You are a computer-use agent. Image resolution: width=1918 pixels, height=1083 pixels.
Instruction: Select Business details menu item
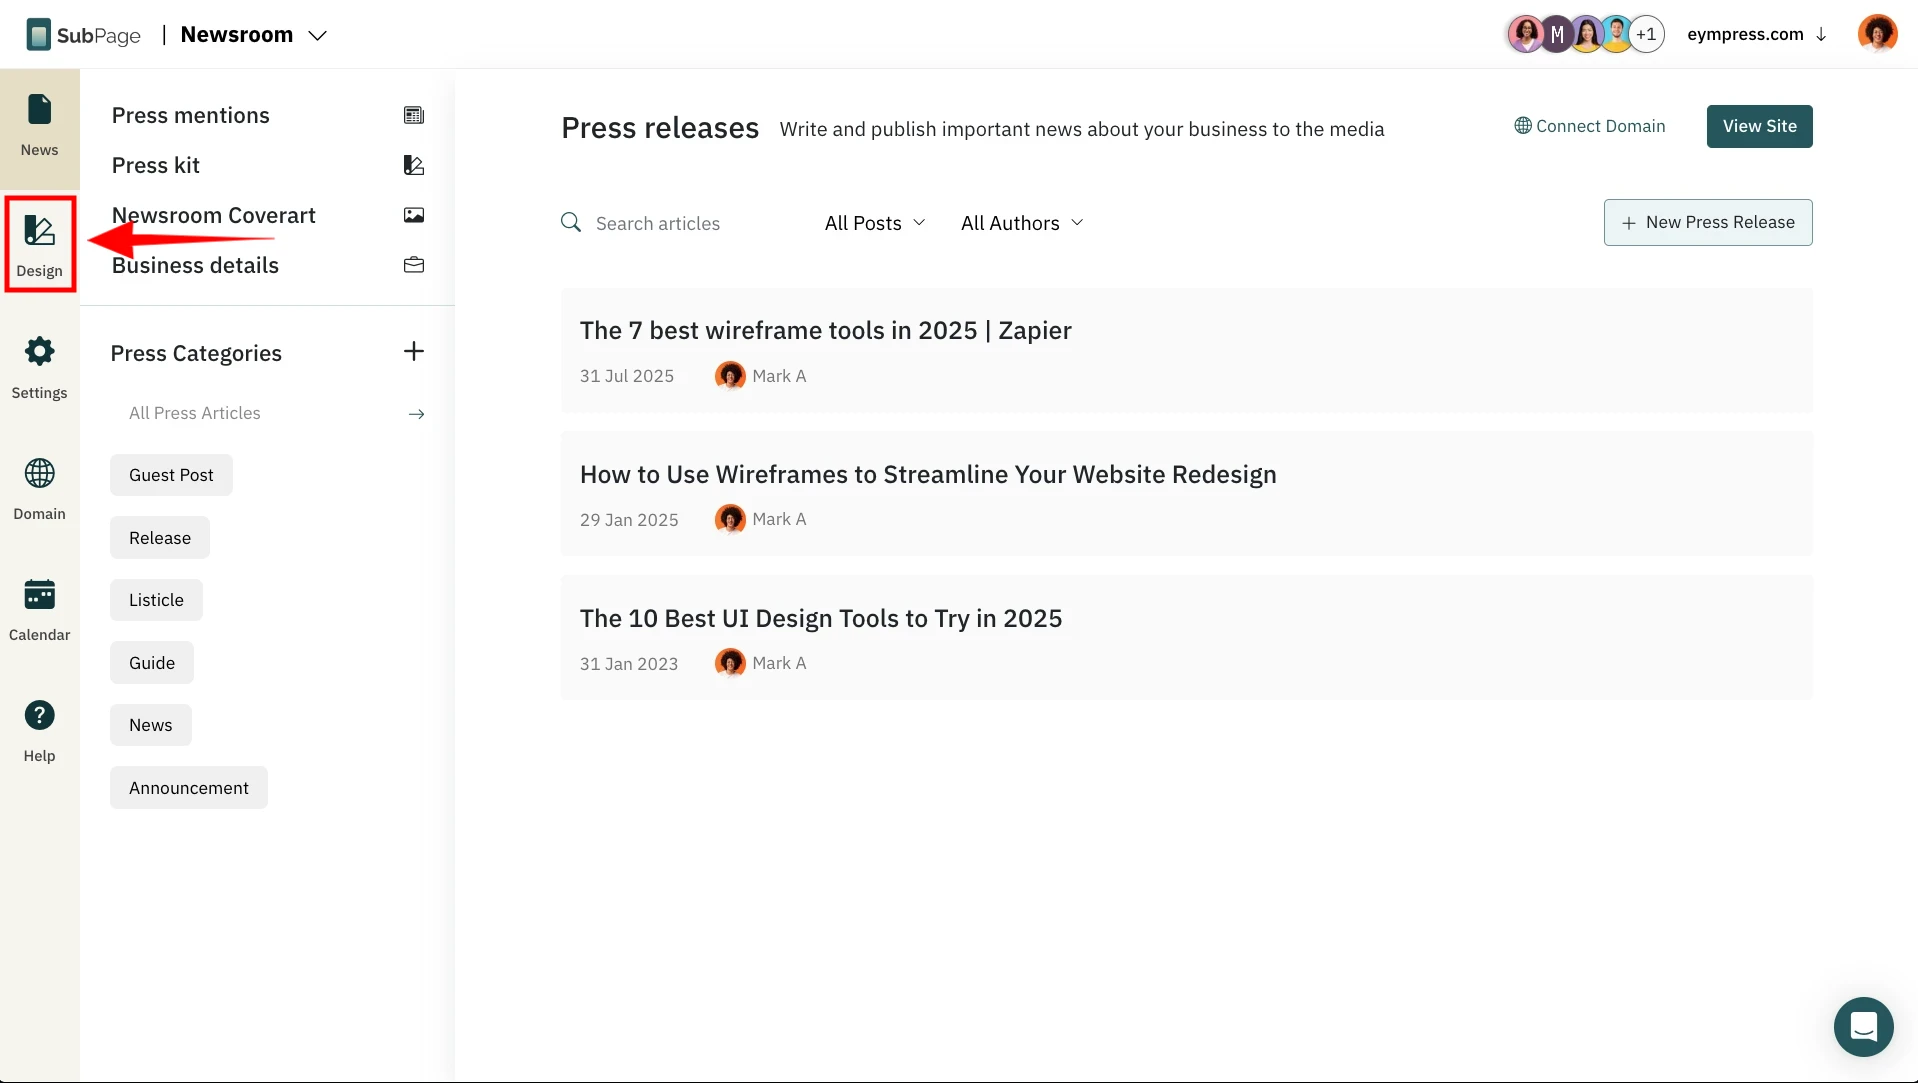tap(195, 265)
